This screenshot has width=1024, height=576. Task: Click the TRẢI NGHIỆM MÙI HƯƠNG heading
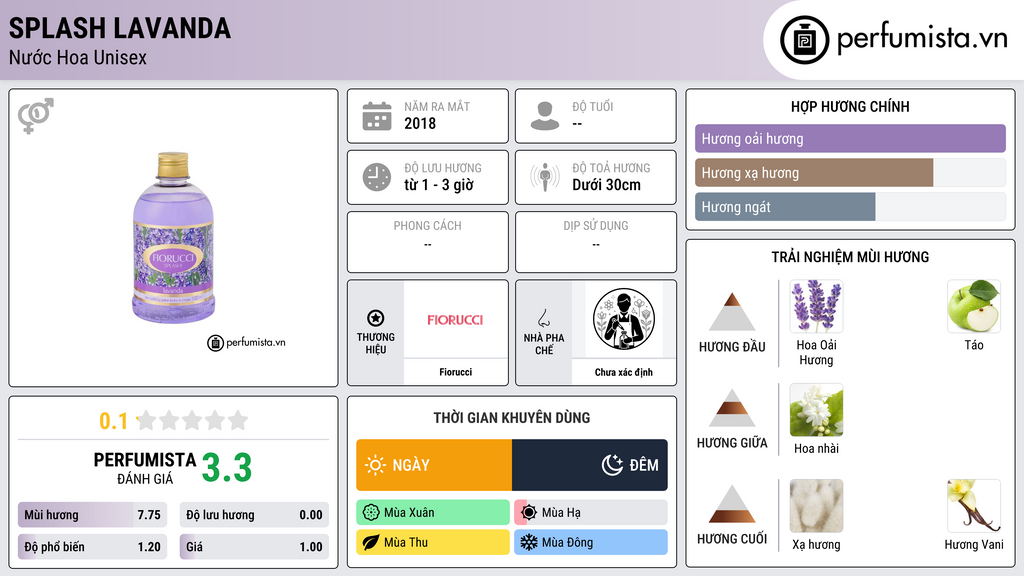[x=850, y=257]
